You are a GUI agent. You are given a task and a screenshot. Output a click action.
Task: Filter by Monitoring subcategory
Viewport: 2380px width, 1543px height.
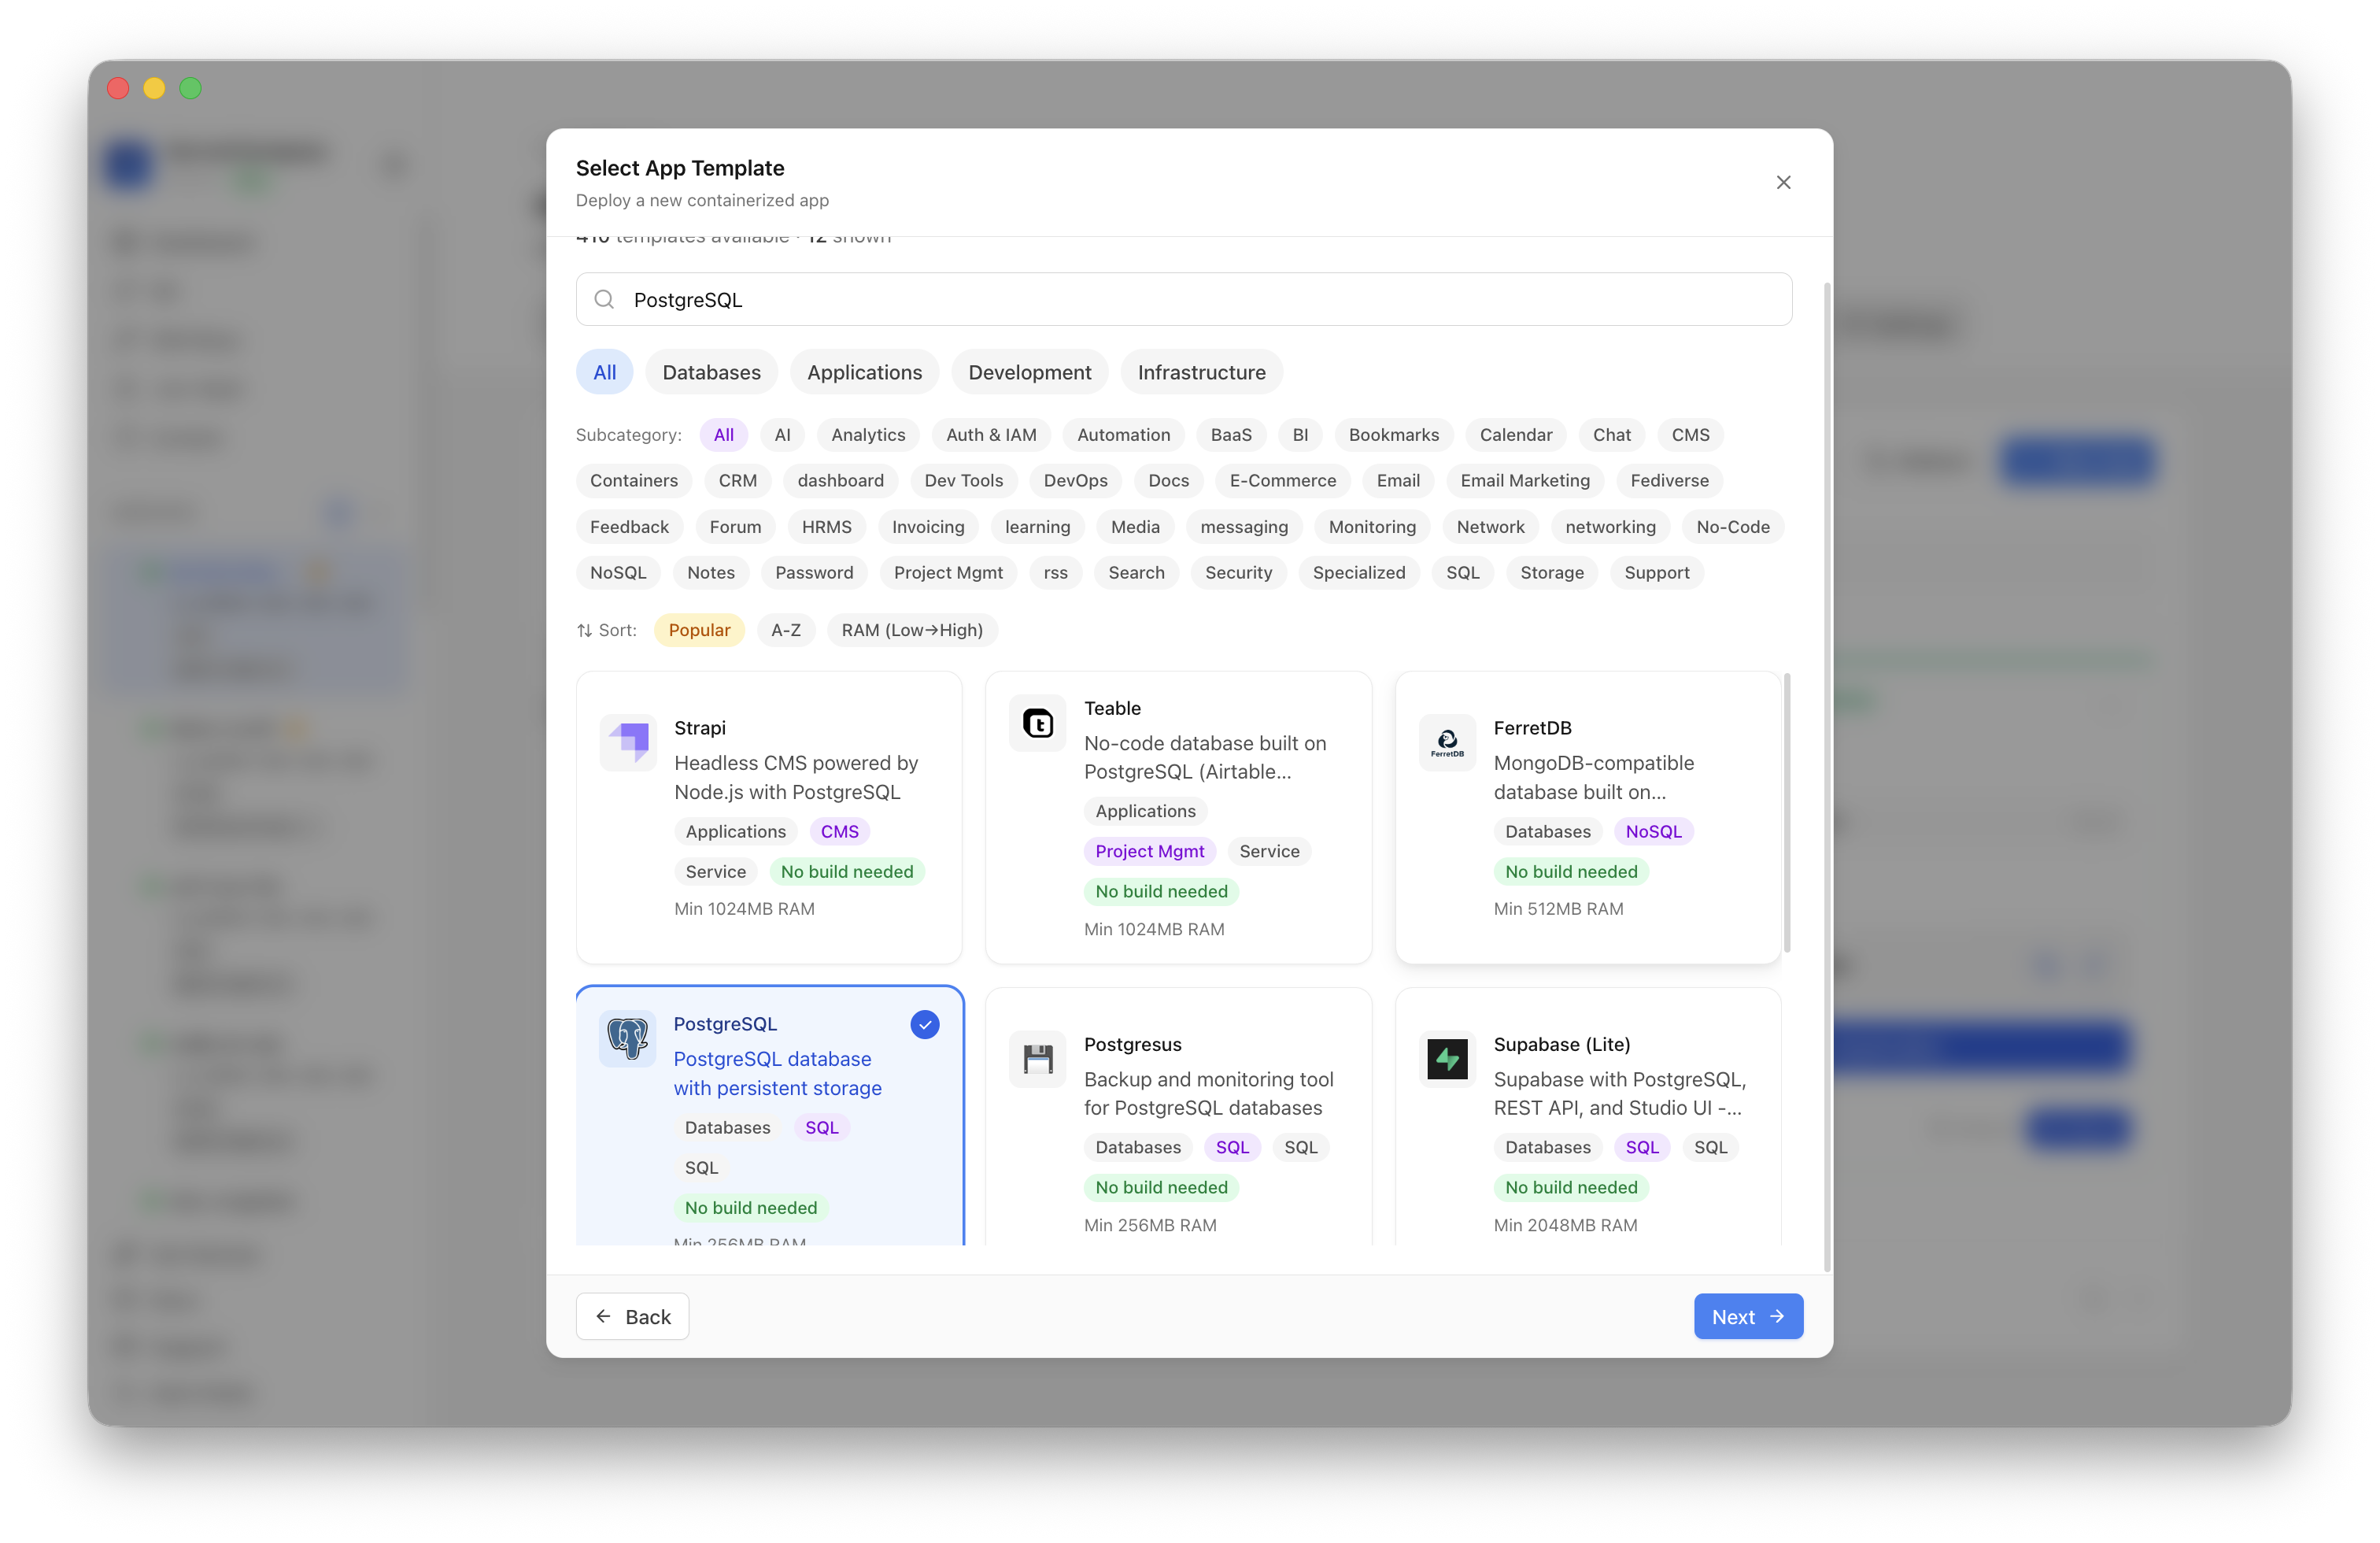(1372, 527)
